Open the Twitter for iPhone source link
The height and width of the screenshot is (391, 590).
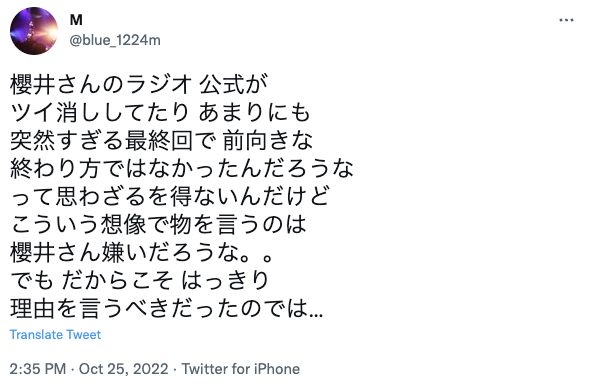point(241,369)
